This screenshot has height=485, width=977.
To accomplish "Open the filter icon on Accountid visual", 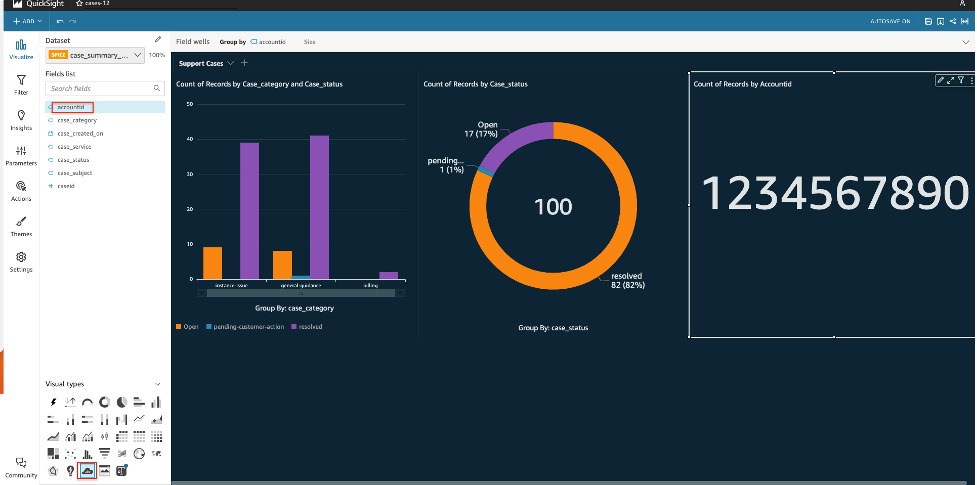I will point(961,80).
